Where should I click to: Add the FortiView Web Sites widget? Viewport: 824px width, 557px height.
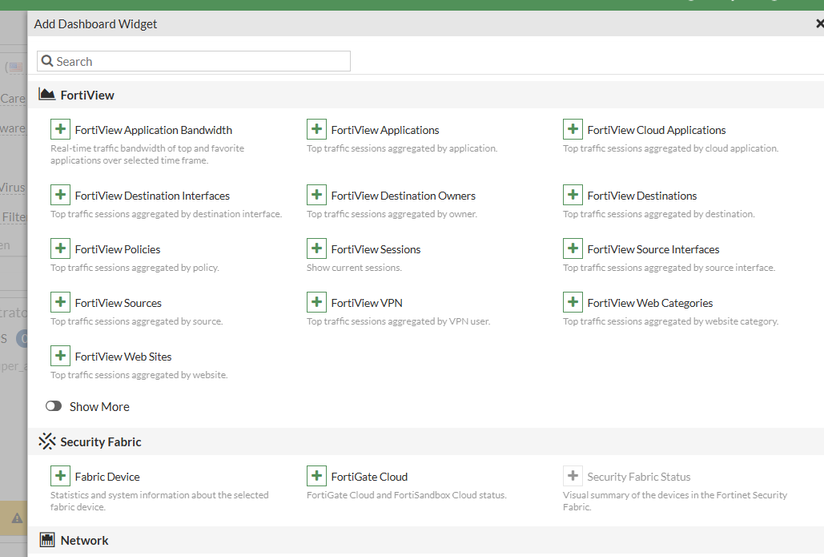pyautogui.click(x=61, y=357)
